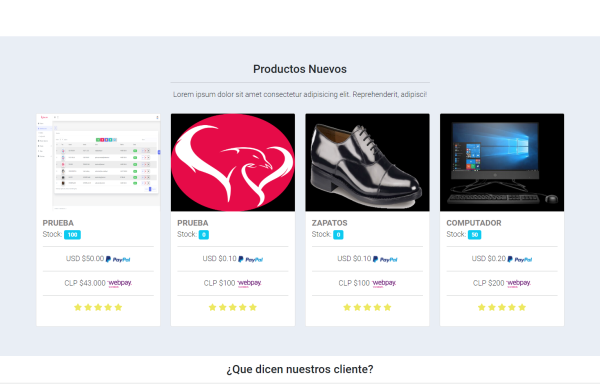Click the PayPal logo next to USD $0.20
The height and width of the screenshot is (389, 600).
[520, 259]
